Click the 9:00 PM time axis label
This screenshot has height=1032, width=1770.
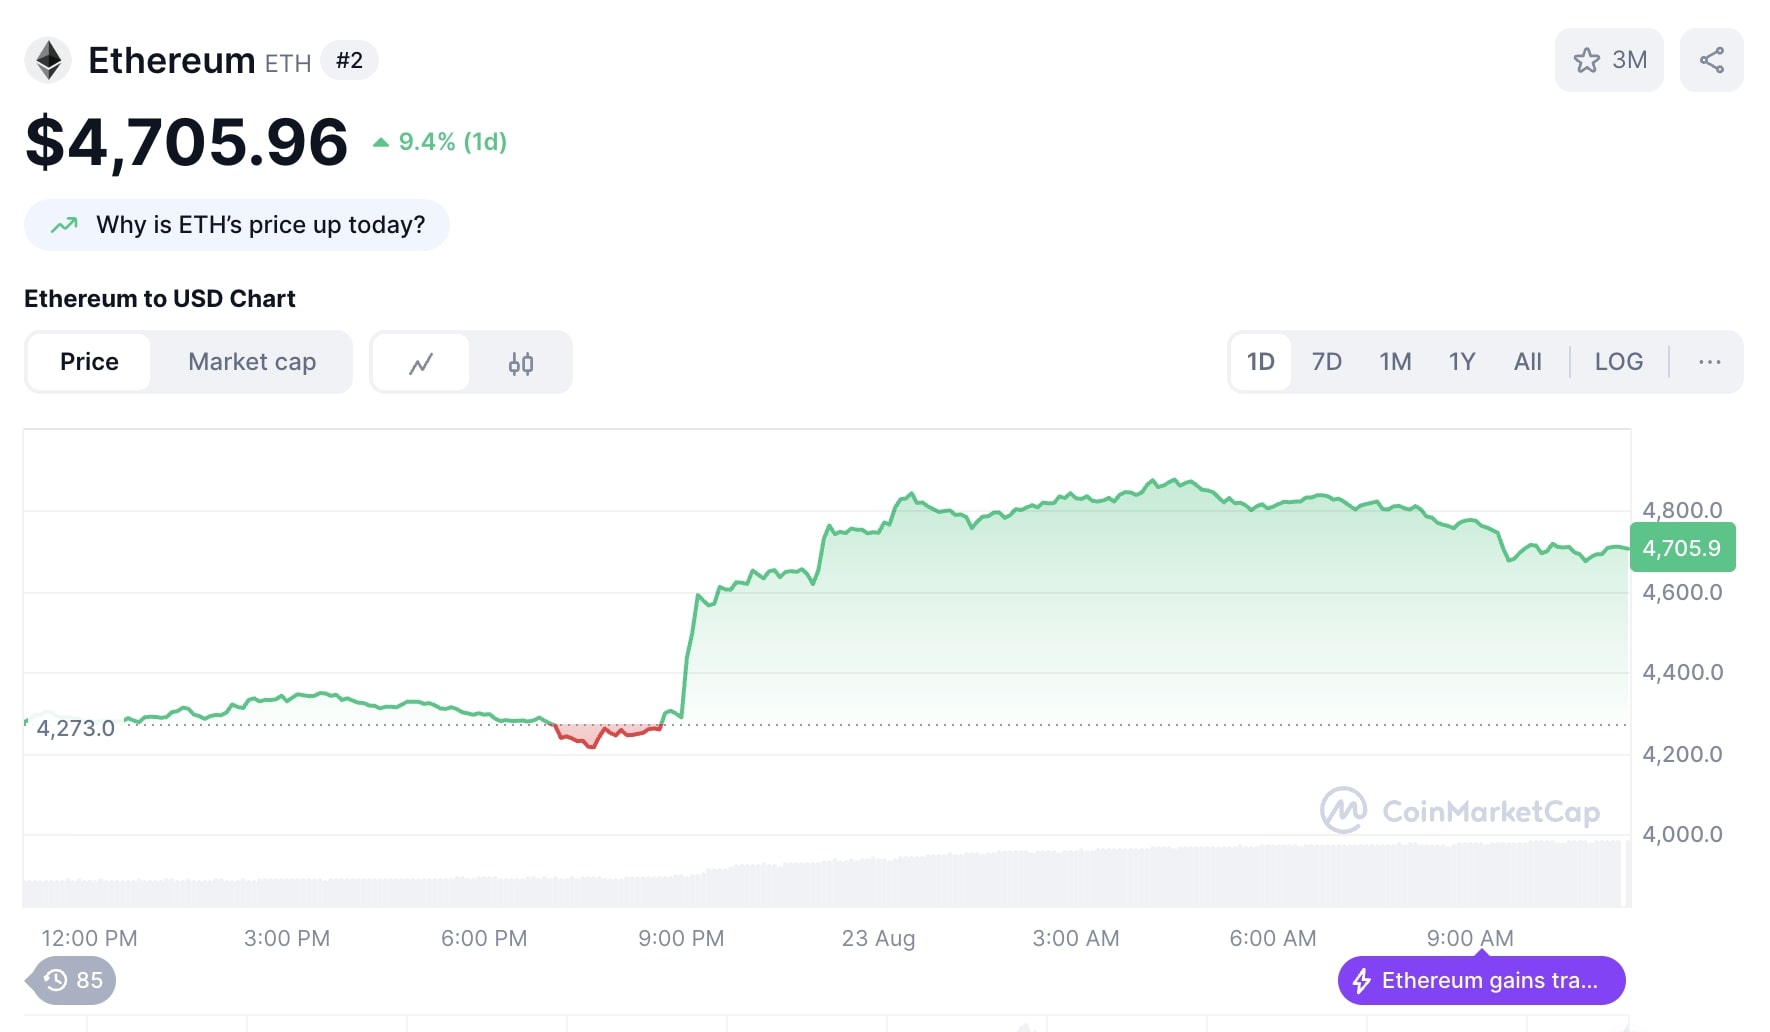click(x=681, y=938)
